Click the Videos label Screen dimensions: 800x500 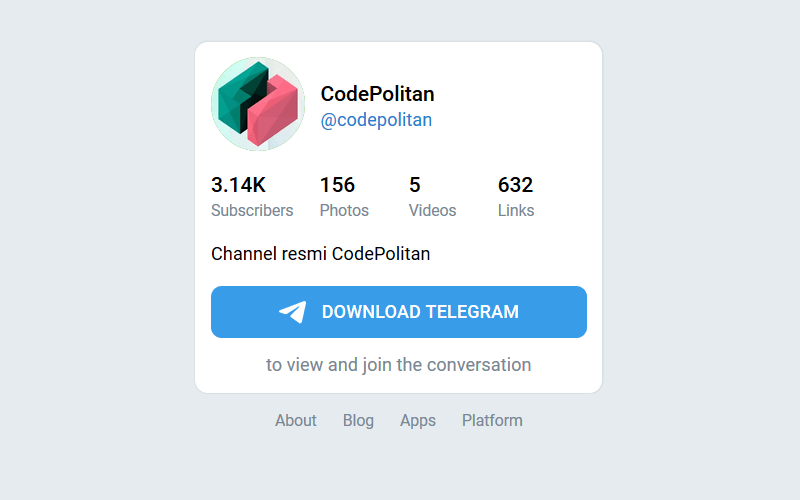pyautogui.click(x=433, y=210)
